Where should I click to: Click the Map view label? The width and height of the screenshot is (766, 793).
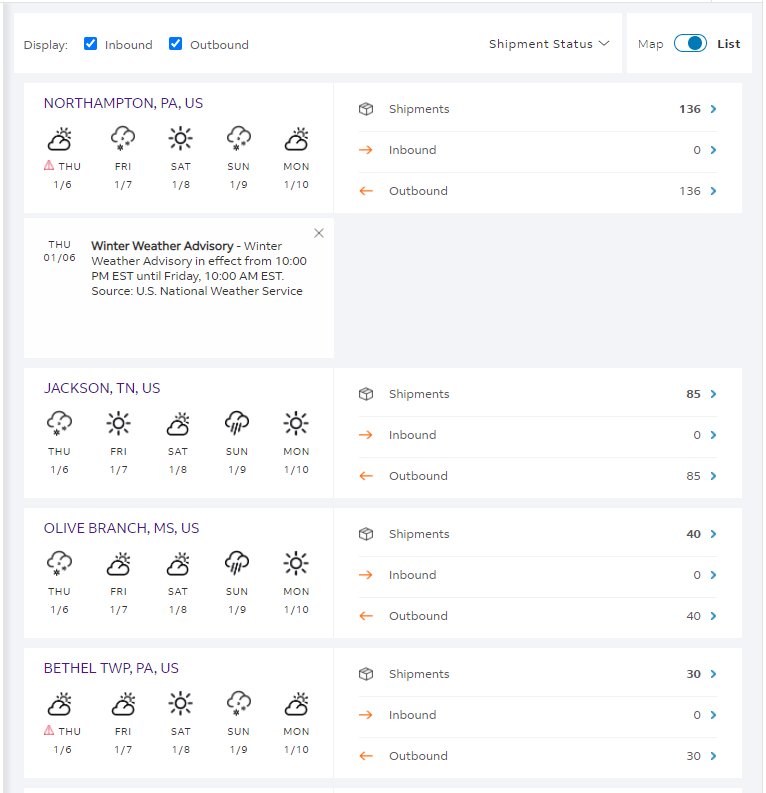click(650, 45)
